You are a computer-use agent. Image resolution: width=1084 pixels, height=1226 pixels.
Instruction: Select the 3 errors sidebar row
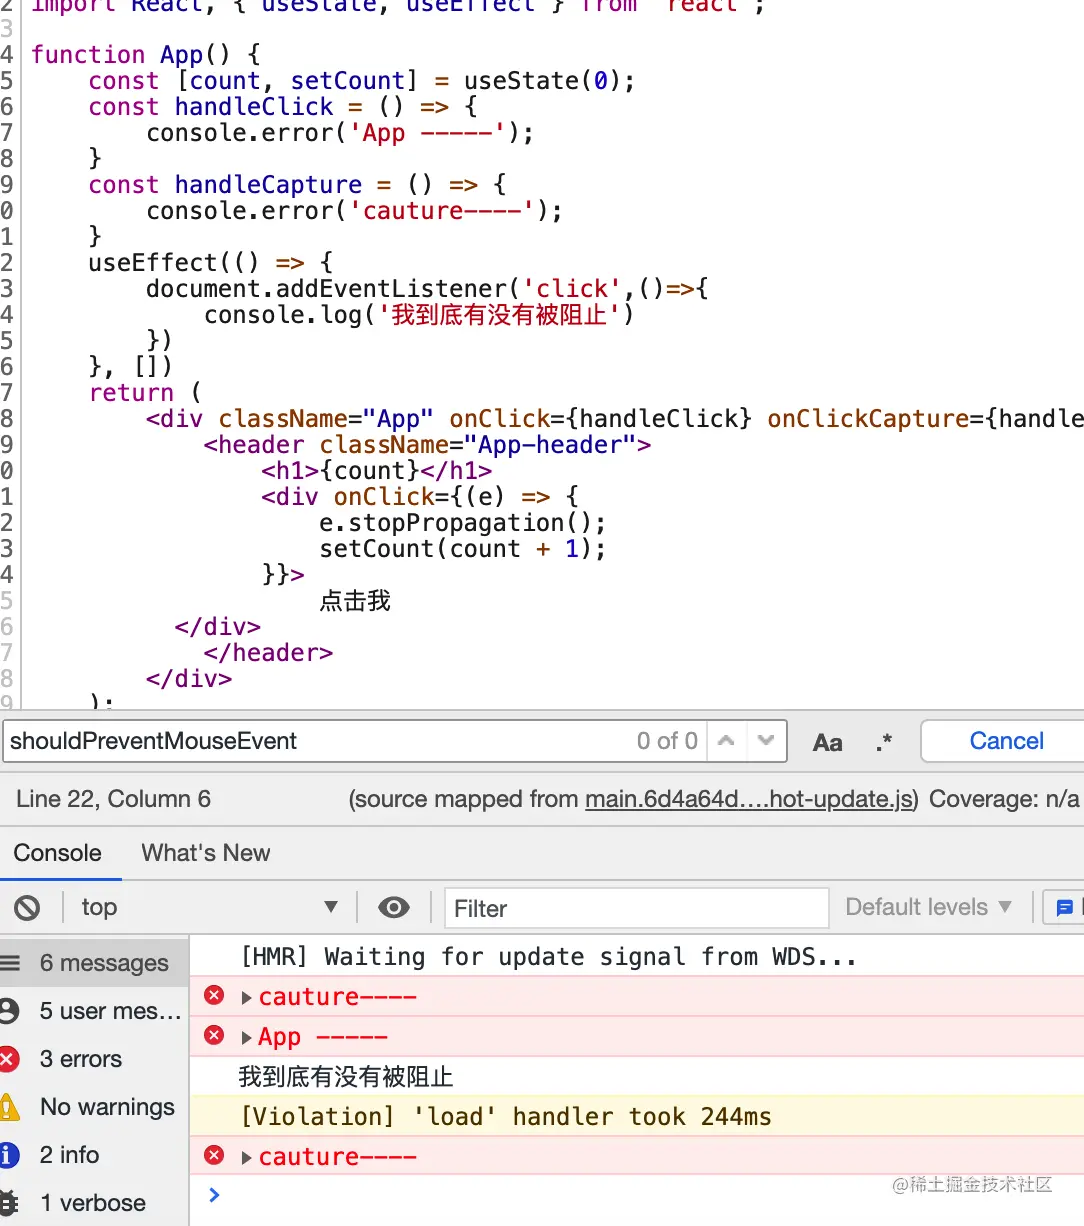pos(94,1059)
